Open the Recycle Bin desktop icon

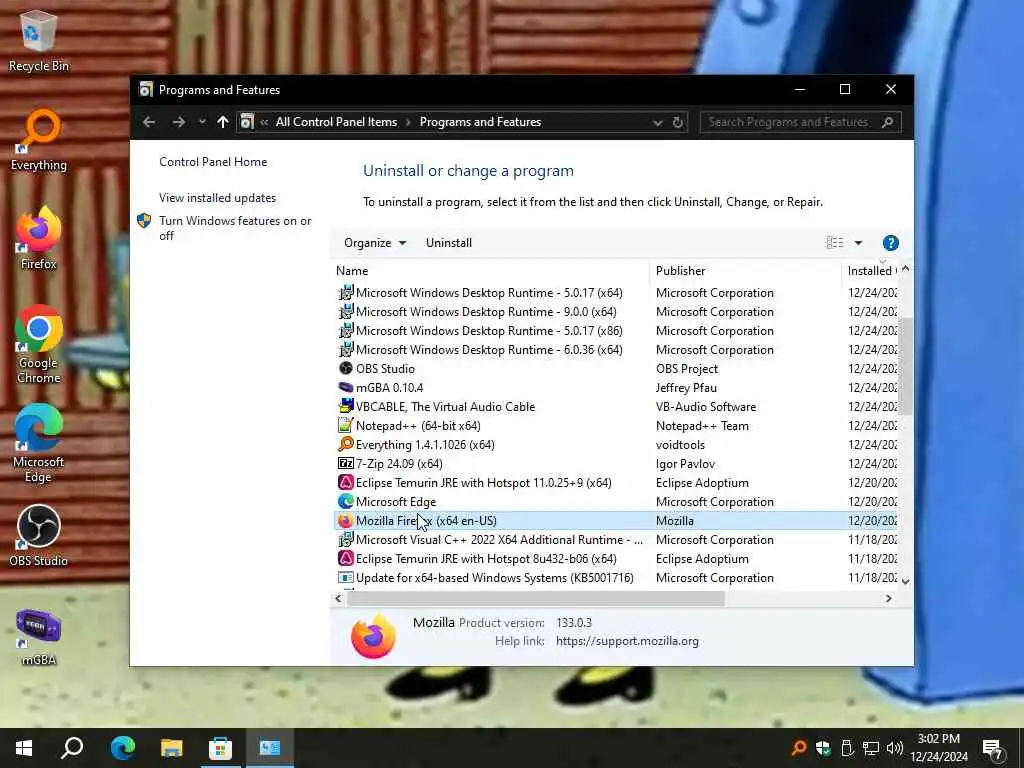click(39, 40)
